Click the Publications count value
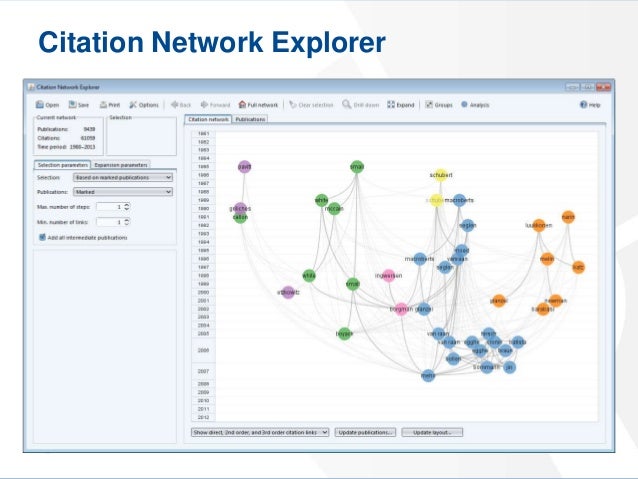Screen dimensions: 638x479 point(89,129)
